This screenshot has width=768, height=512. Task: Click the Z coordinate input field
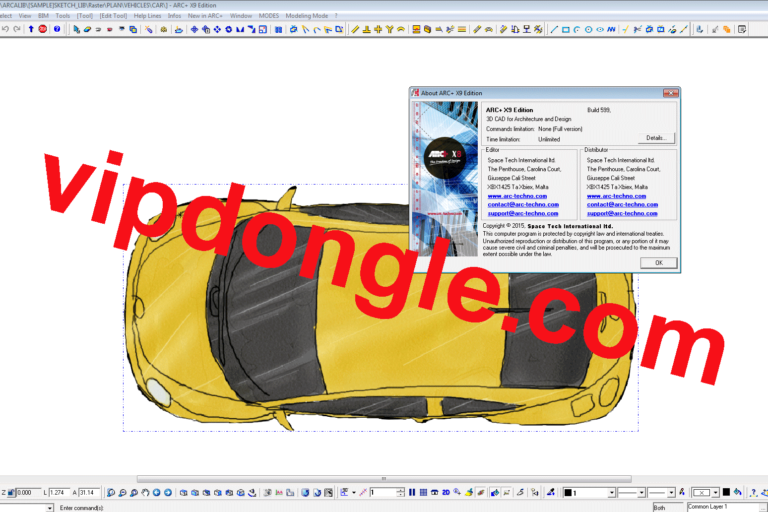[30, 493]
